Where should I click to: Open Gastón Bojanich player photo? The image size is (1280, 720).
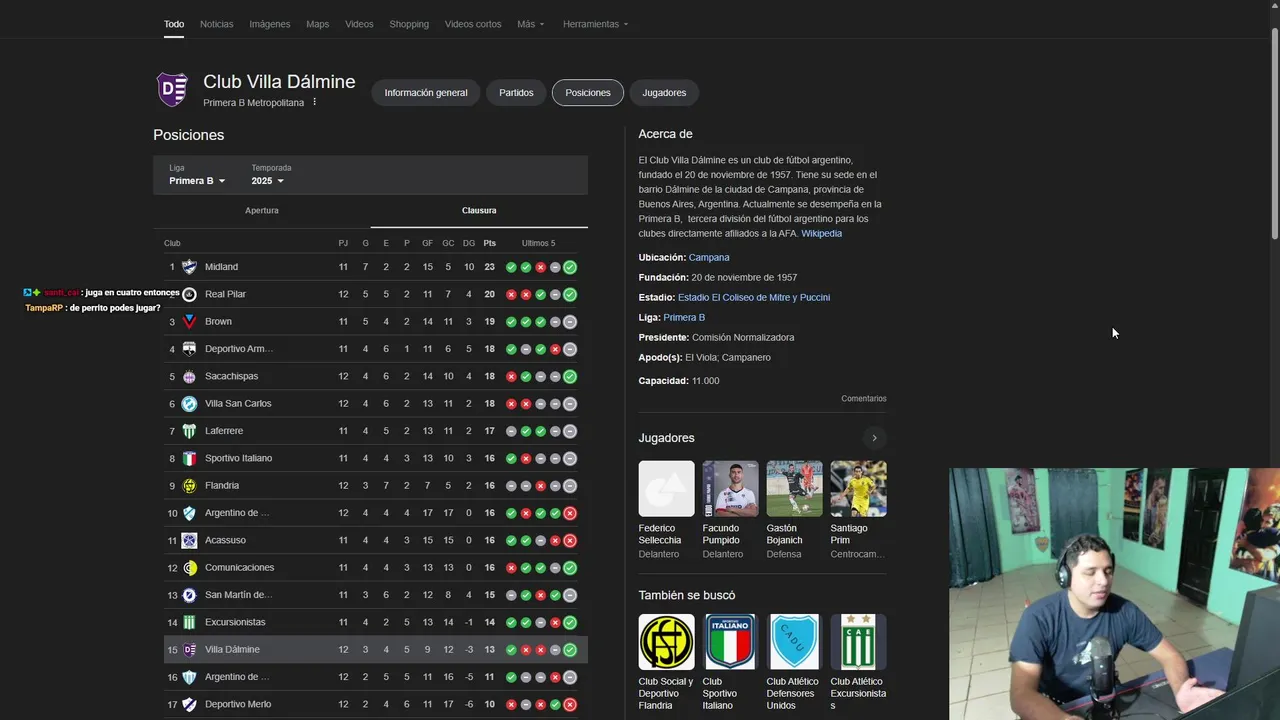pos(795,488)
